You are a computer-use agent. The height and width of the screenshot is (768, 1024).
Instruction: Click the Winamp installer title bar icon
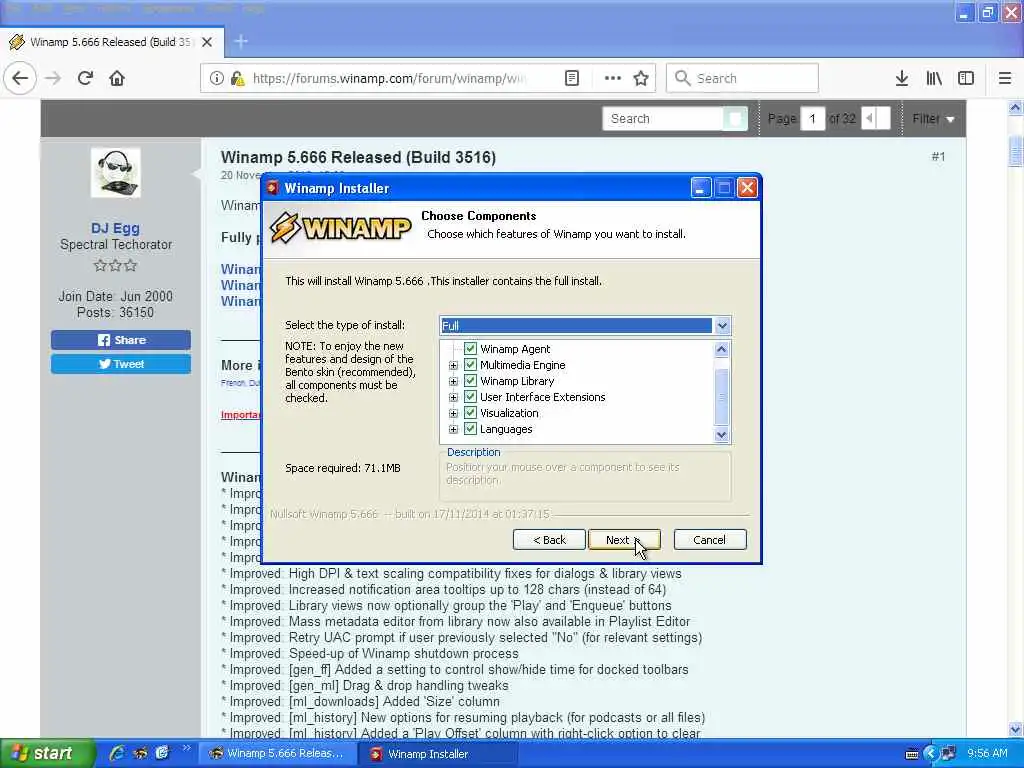pos(272,188)
